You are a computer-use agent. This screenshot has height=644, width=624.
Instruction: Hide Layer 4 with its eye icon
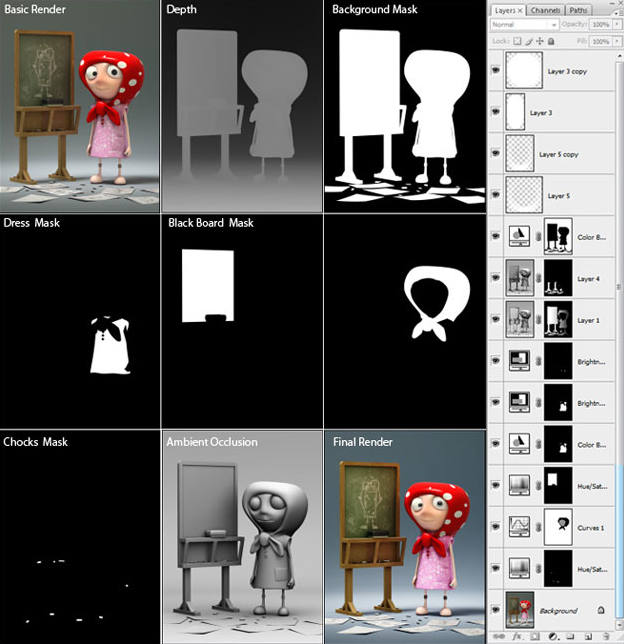(496, 278)
